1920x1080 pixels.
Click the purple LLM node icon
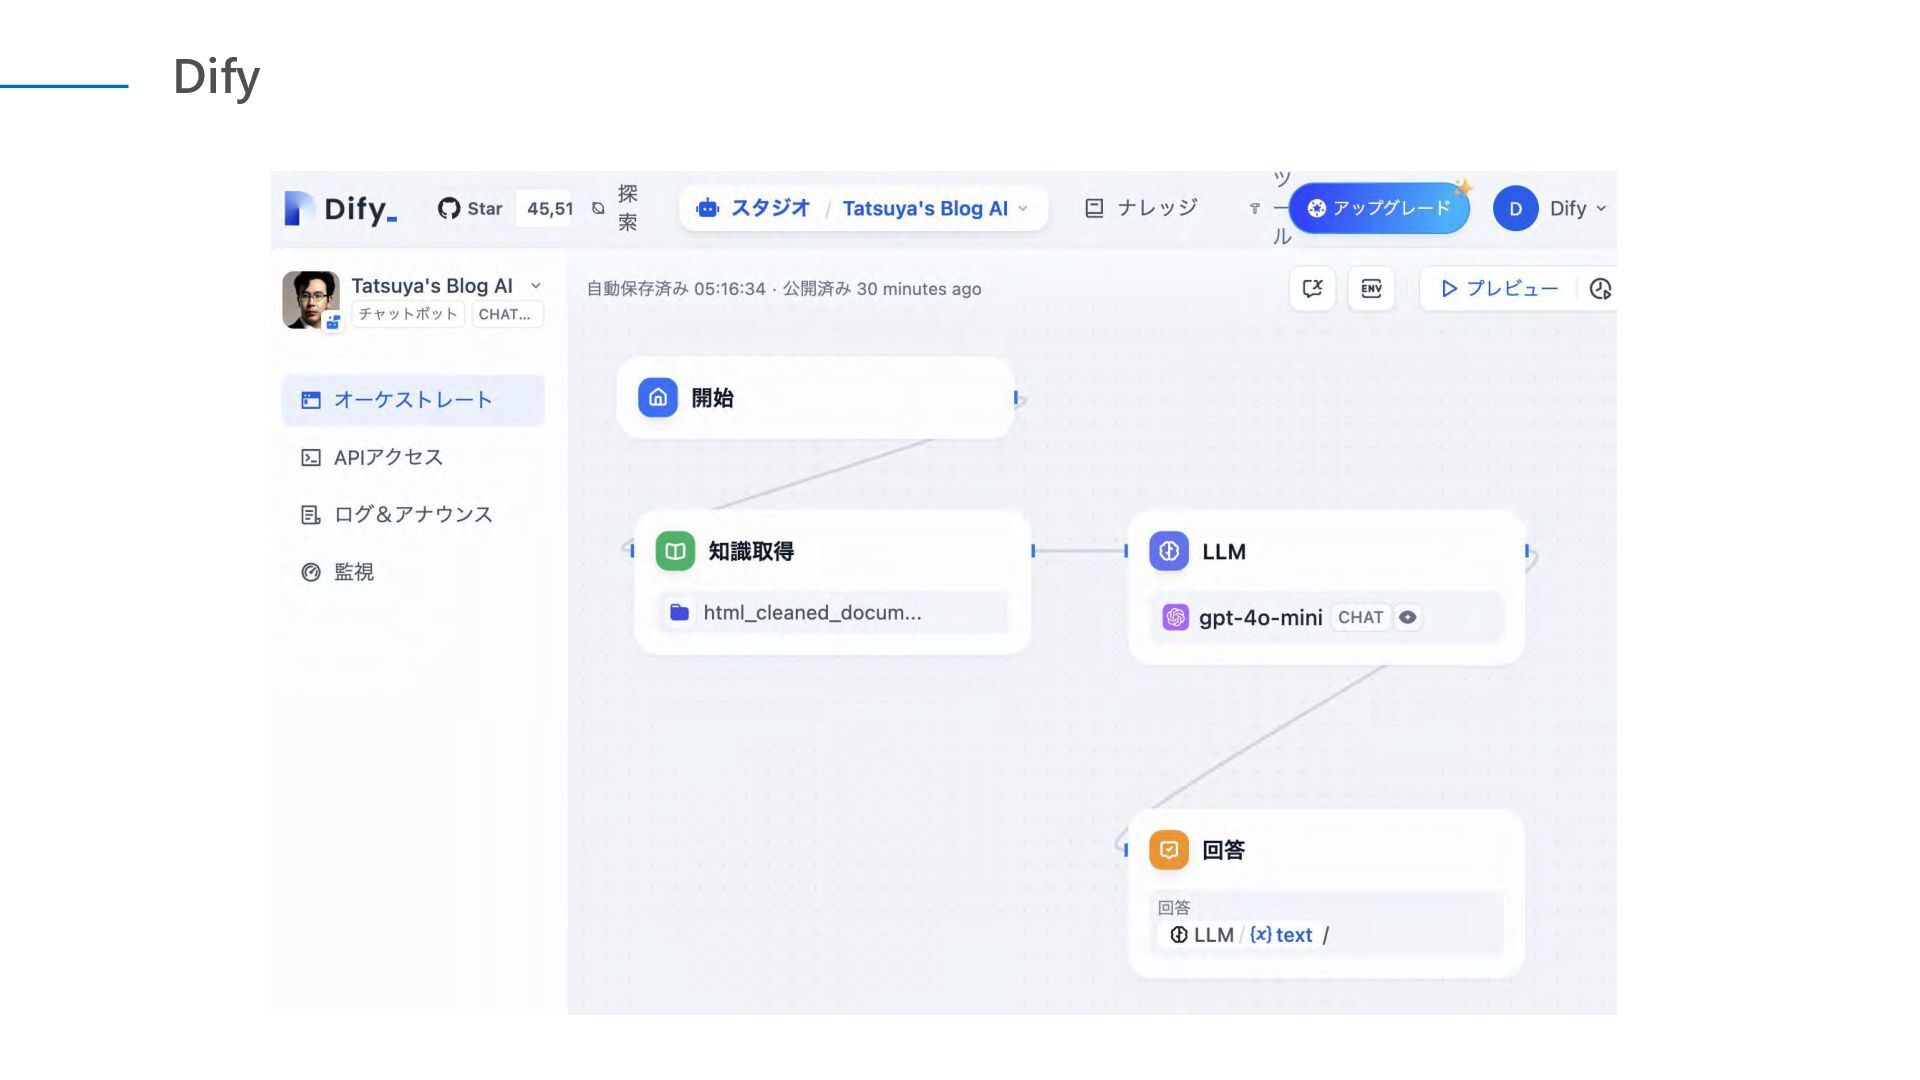(x=1168, y=551)
